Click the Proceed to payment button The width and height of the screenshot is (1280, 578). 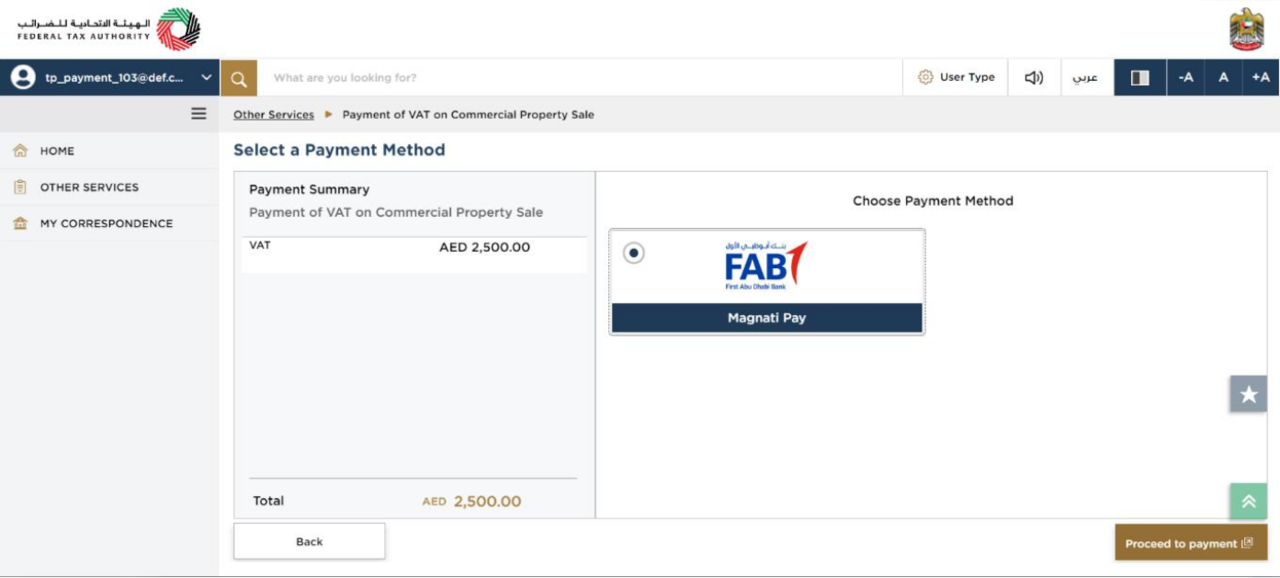pos(1190,543)
